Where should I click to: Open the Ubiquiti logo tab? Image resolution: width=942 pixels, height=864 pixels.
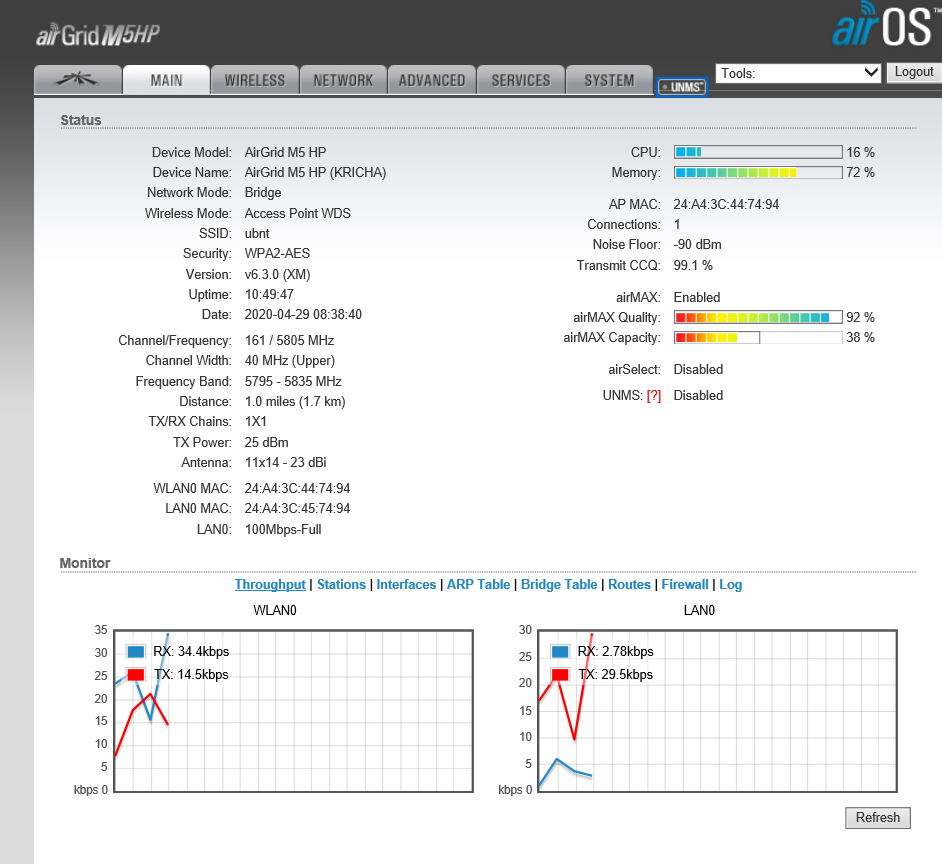click(x=78, y=80)
